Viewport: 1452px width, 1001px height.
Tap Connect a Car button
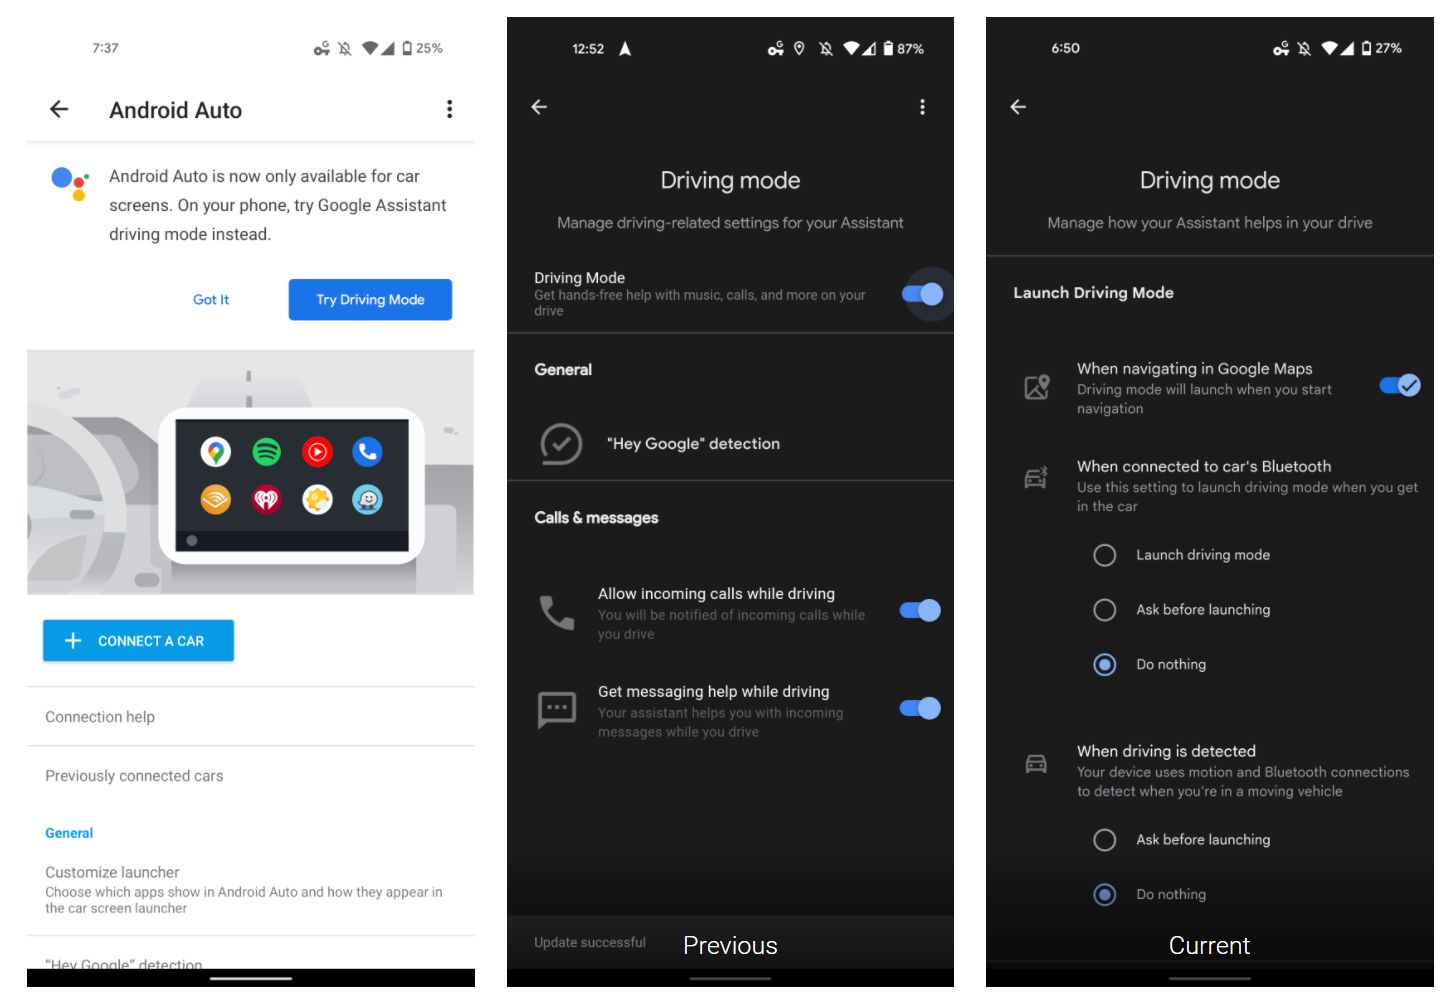point(138,640)
